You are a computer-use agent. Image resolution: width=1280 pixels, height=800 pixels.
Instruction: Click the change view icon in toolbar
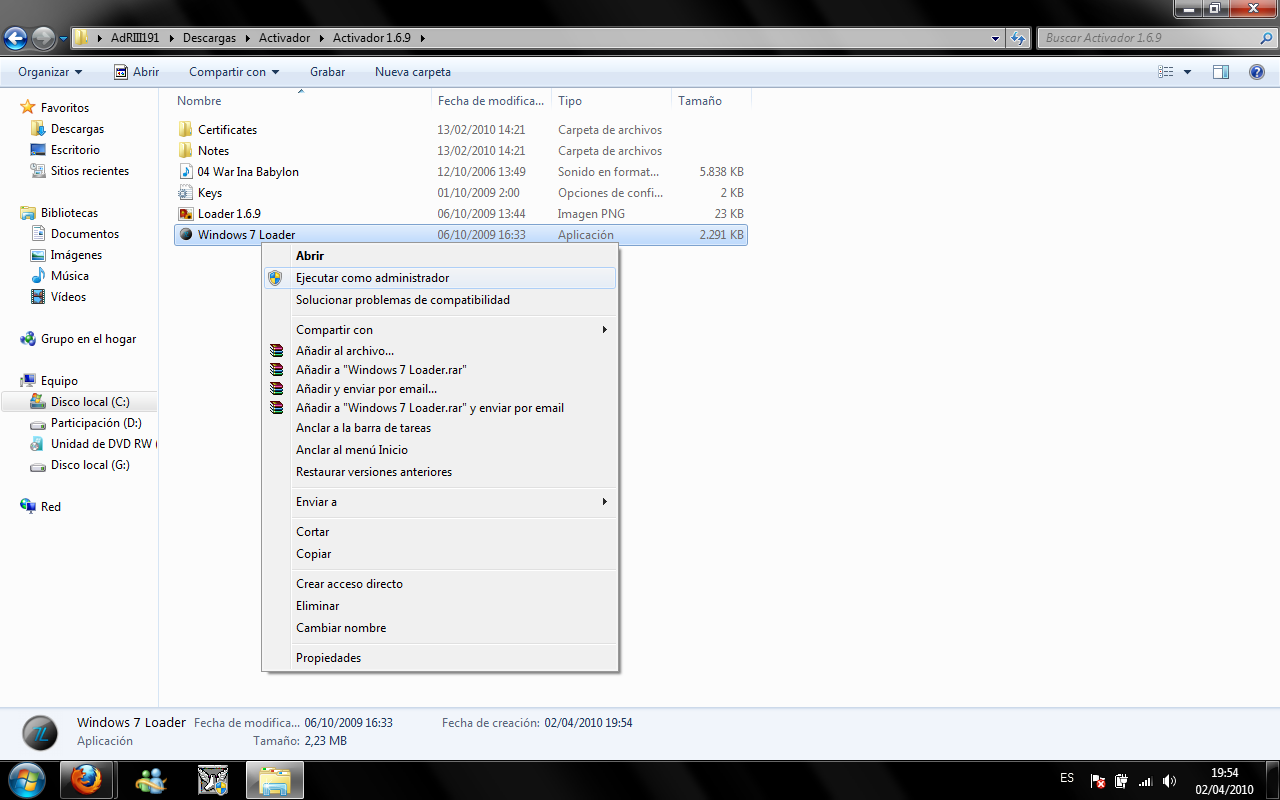point(1165,72)
